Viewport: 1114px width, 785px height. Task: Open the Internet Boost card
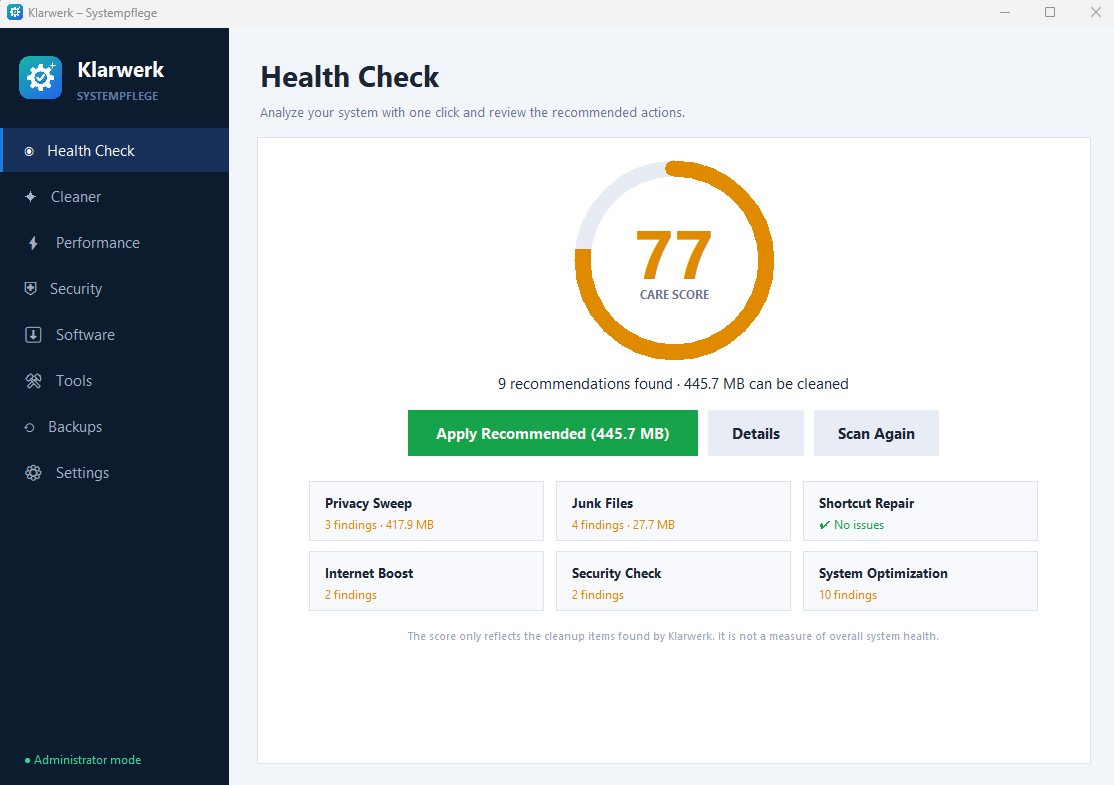tap(426, 581)
